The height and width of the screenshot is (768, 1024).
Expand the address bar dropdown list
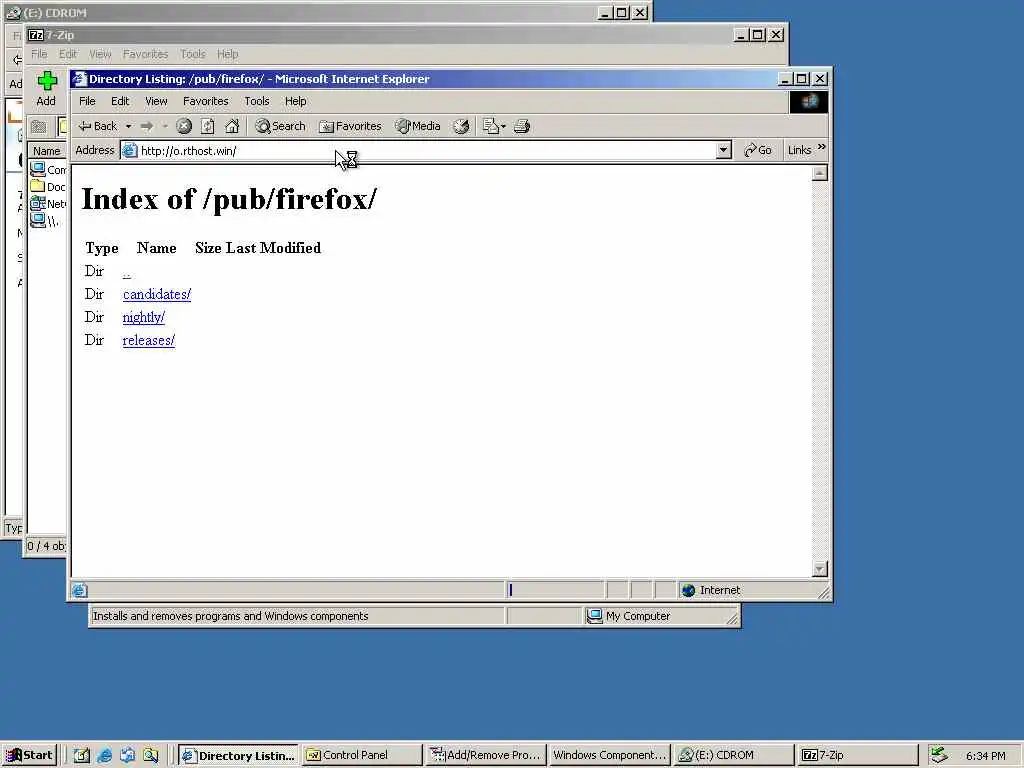[x=723, y=151]
